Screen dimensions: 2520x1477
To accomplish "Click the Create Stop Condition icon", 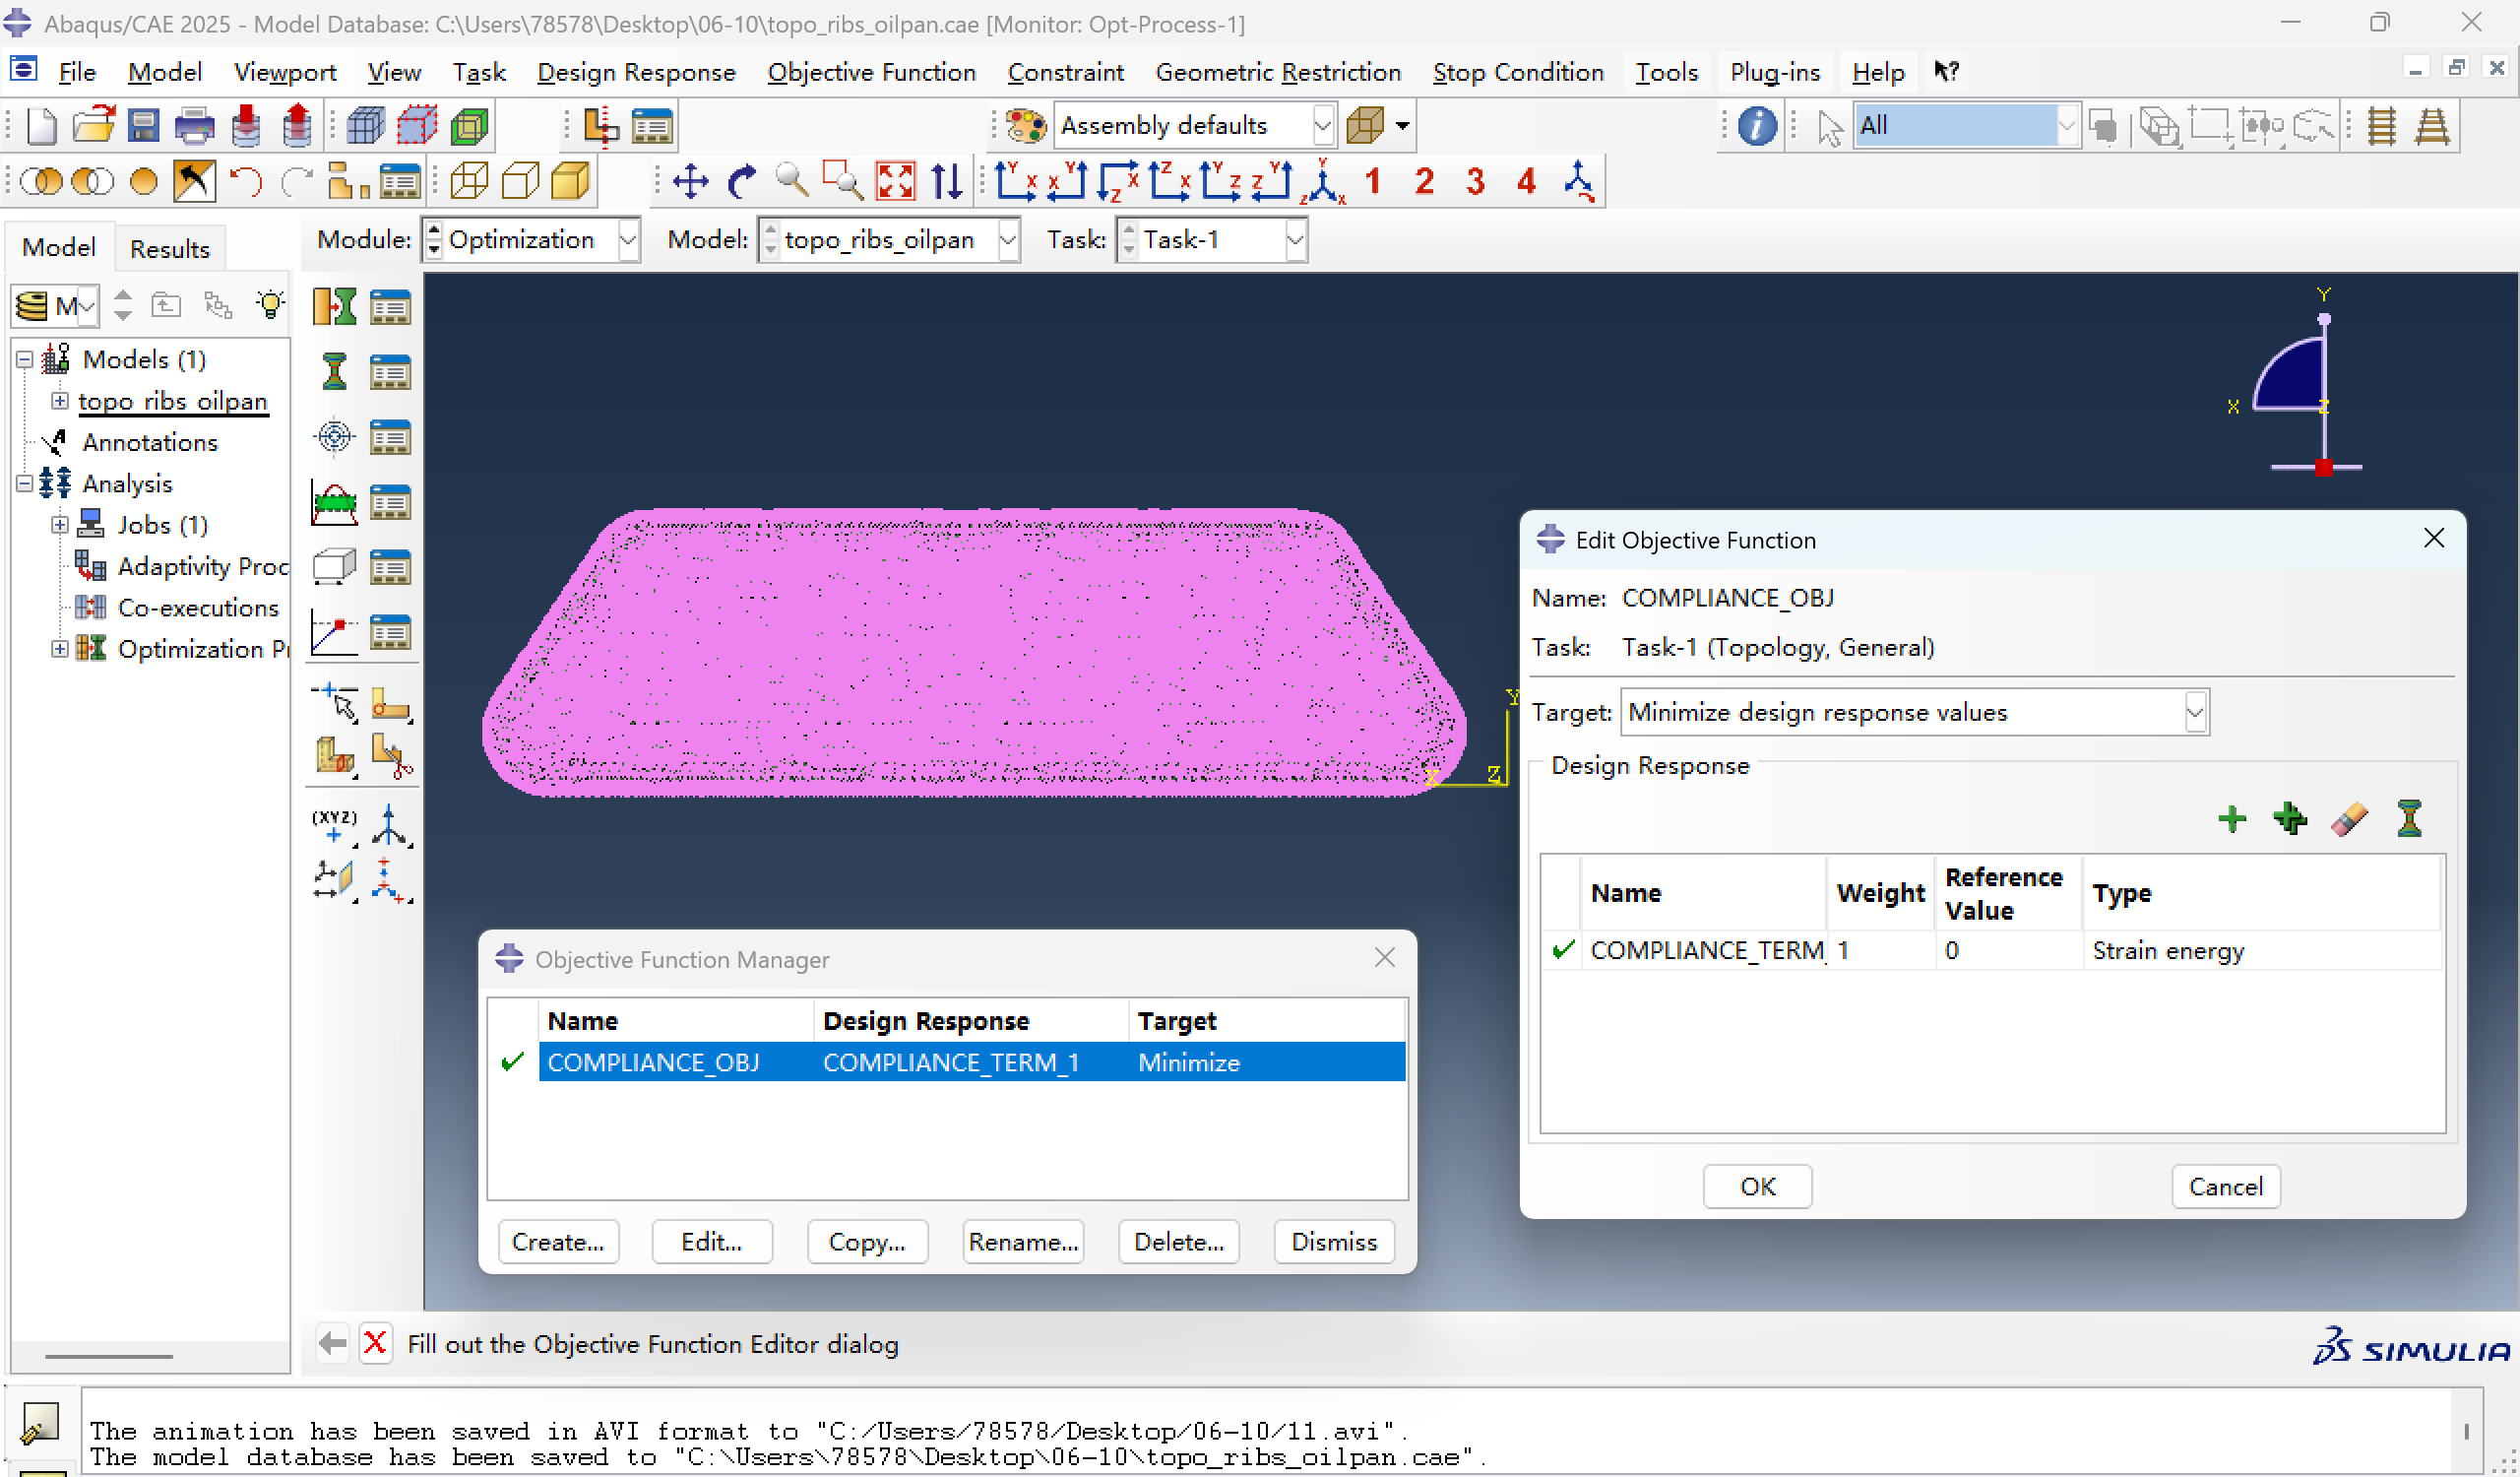I will [334, 632].
